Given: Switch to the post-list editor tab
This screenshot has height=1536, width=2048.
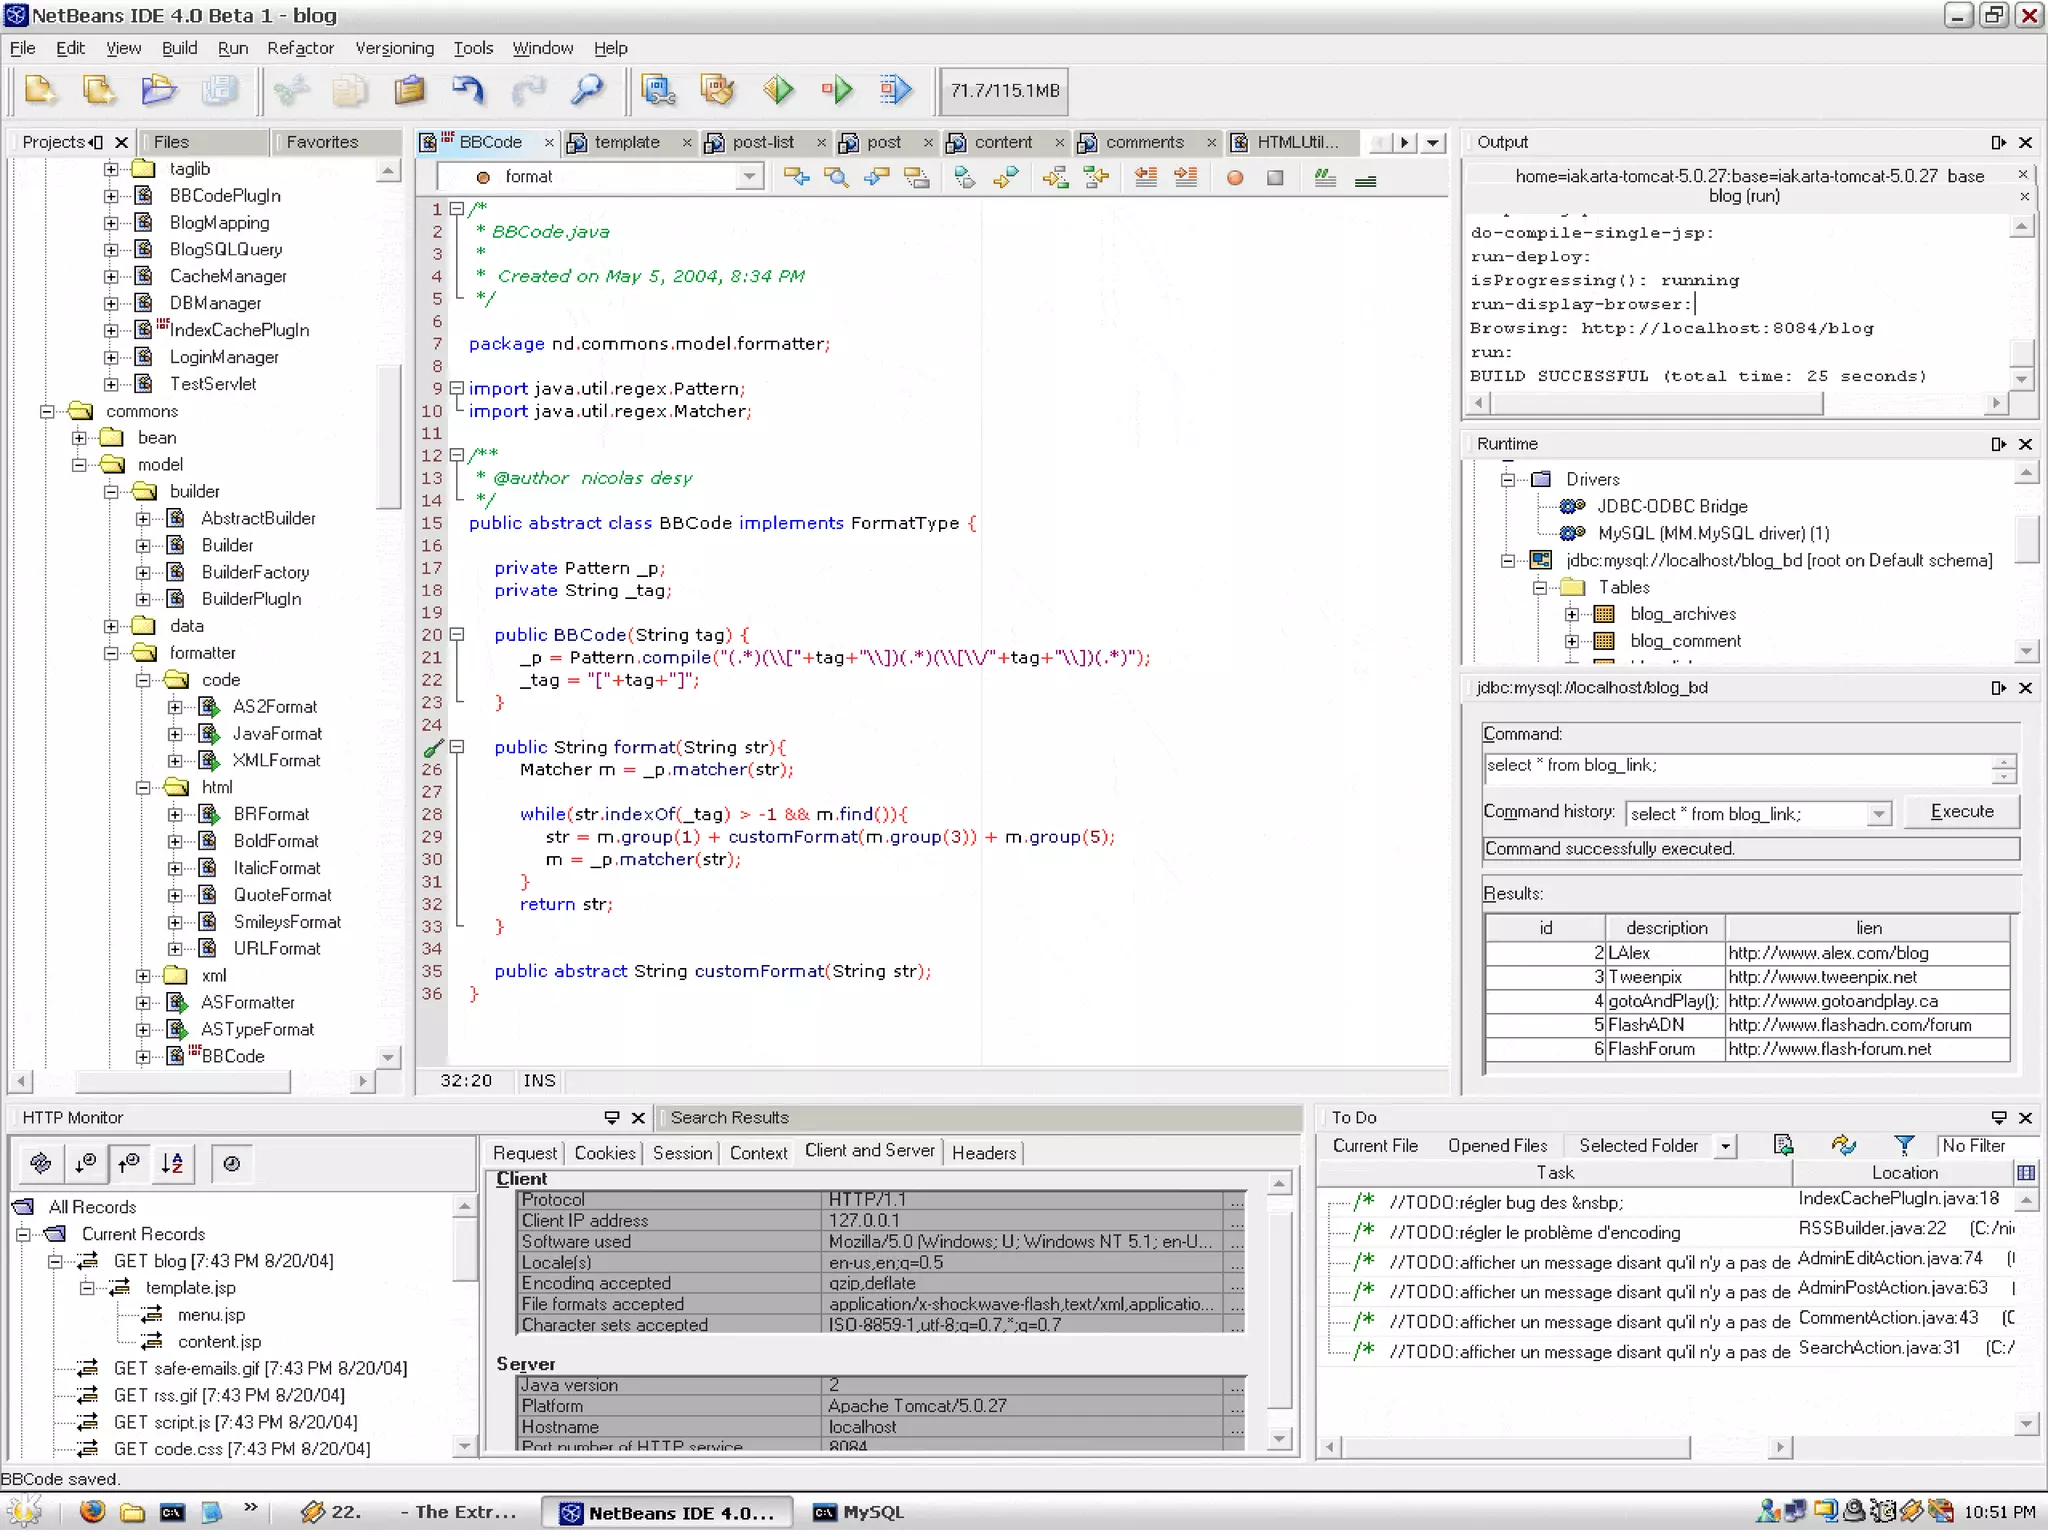Looking at the screenshot, I should coord(762,142).
